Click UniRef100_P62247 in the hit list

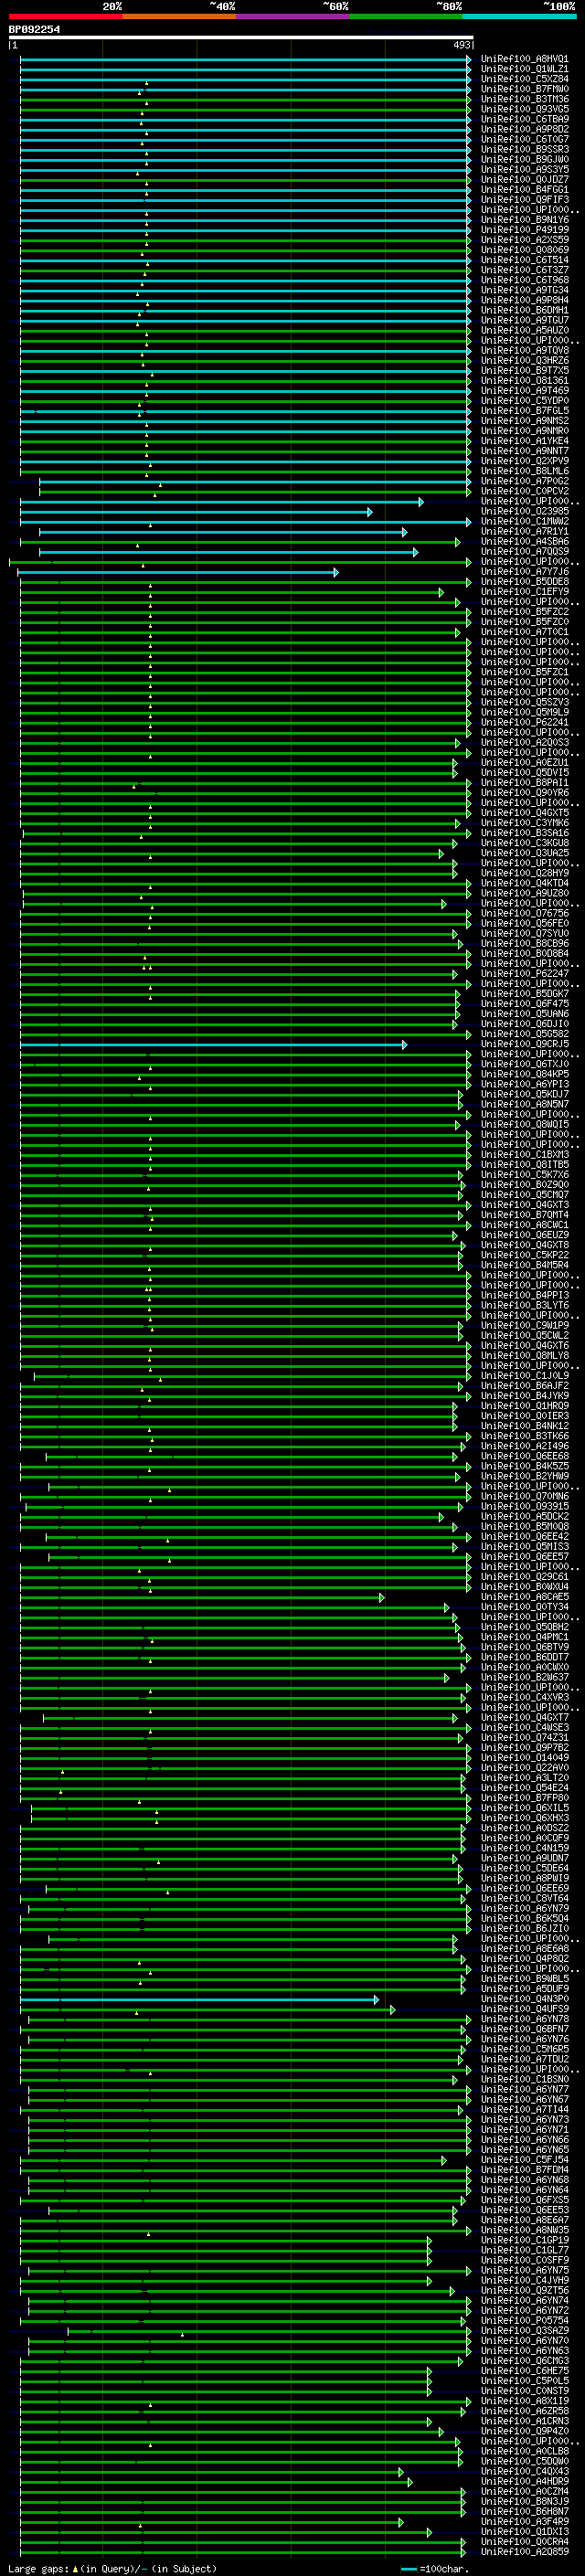[525, 974]
